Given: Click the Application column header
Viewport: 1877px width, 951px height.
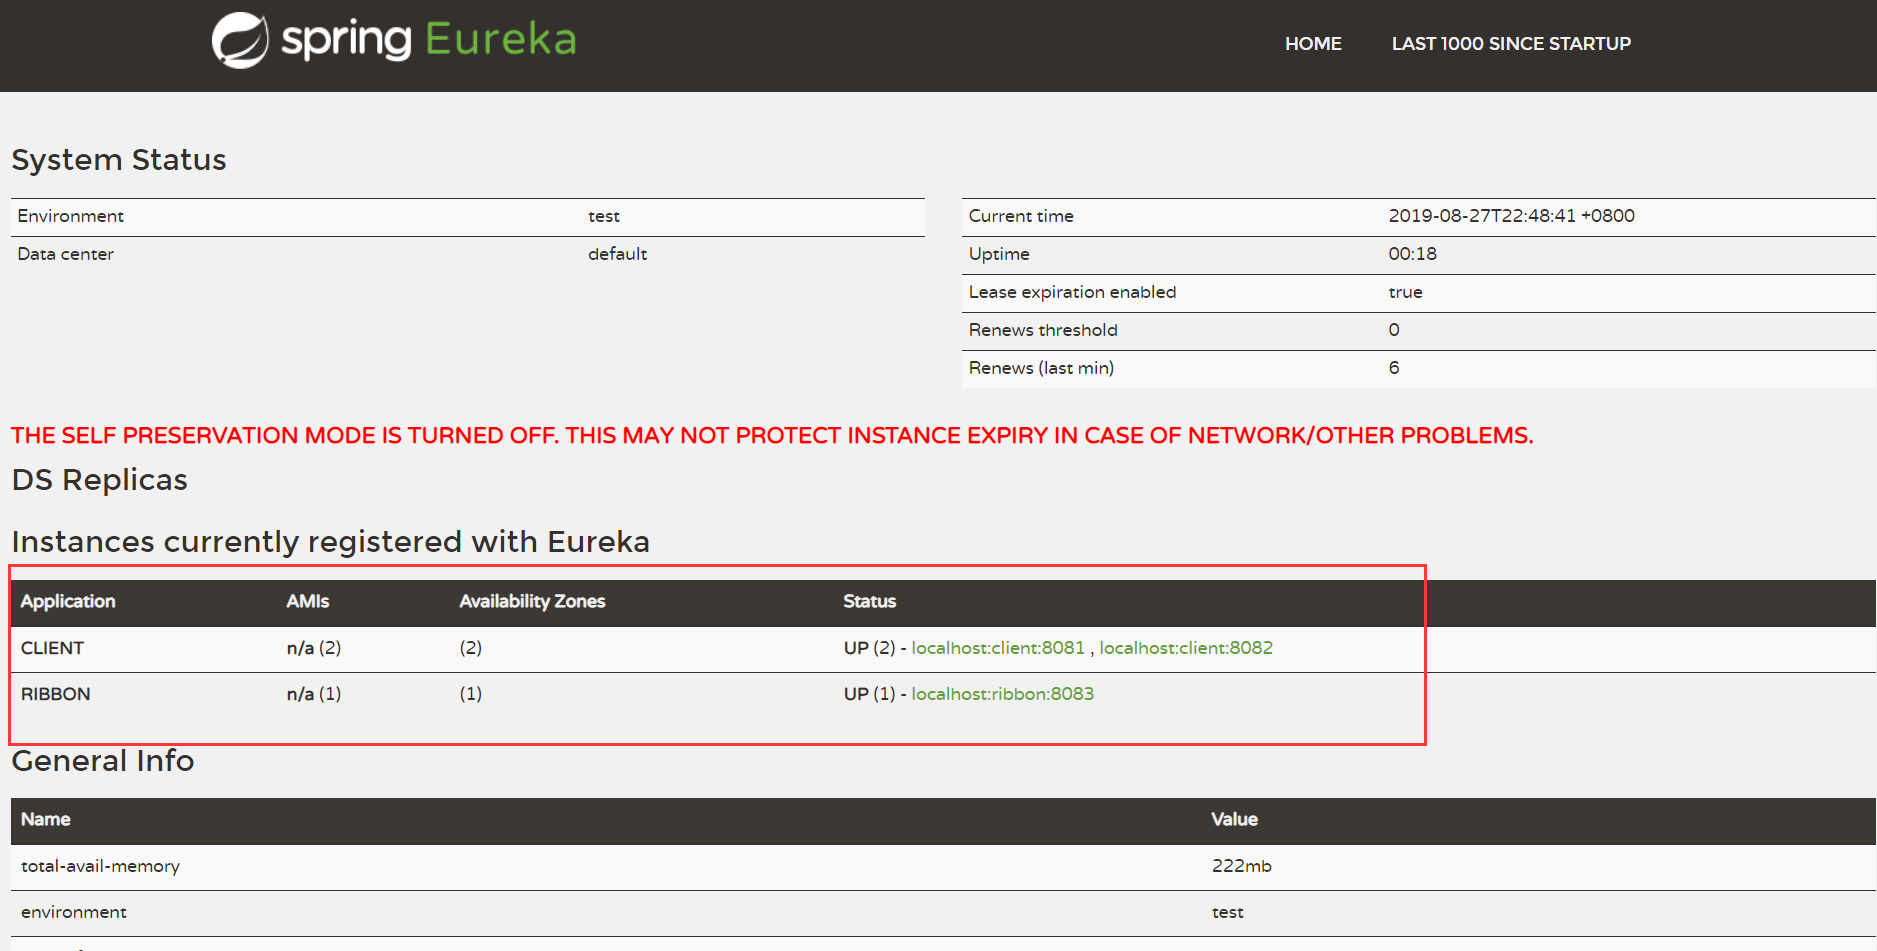Looking at the screenshot, I should point(68,601).
